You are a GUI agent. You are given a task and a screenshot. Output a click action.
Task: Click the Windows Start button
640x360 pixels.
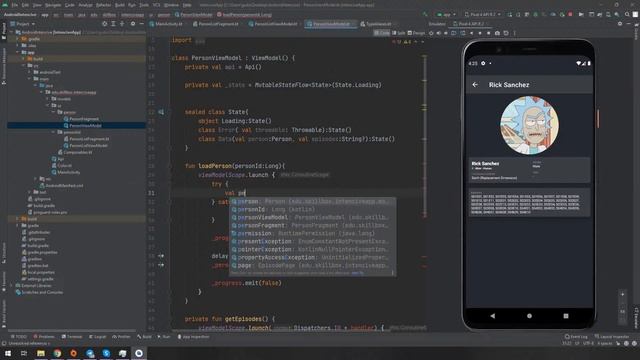pyautogui.click(x=8, y=353)
